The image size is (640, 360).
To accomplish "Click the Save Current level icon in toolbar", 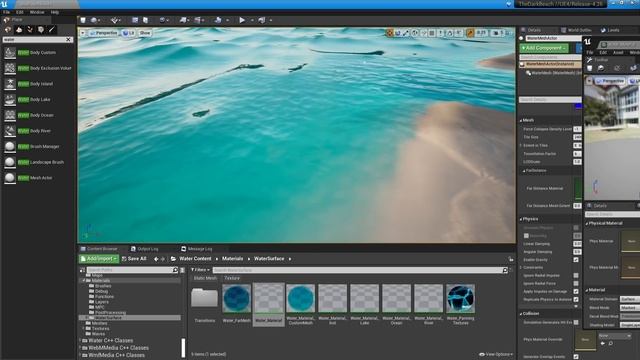I will pyautogui.click(x=83, y=20).
